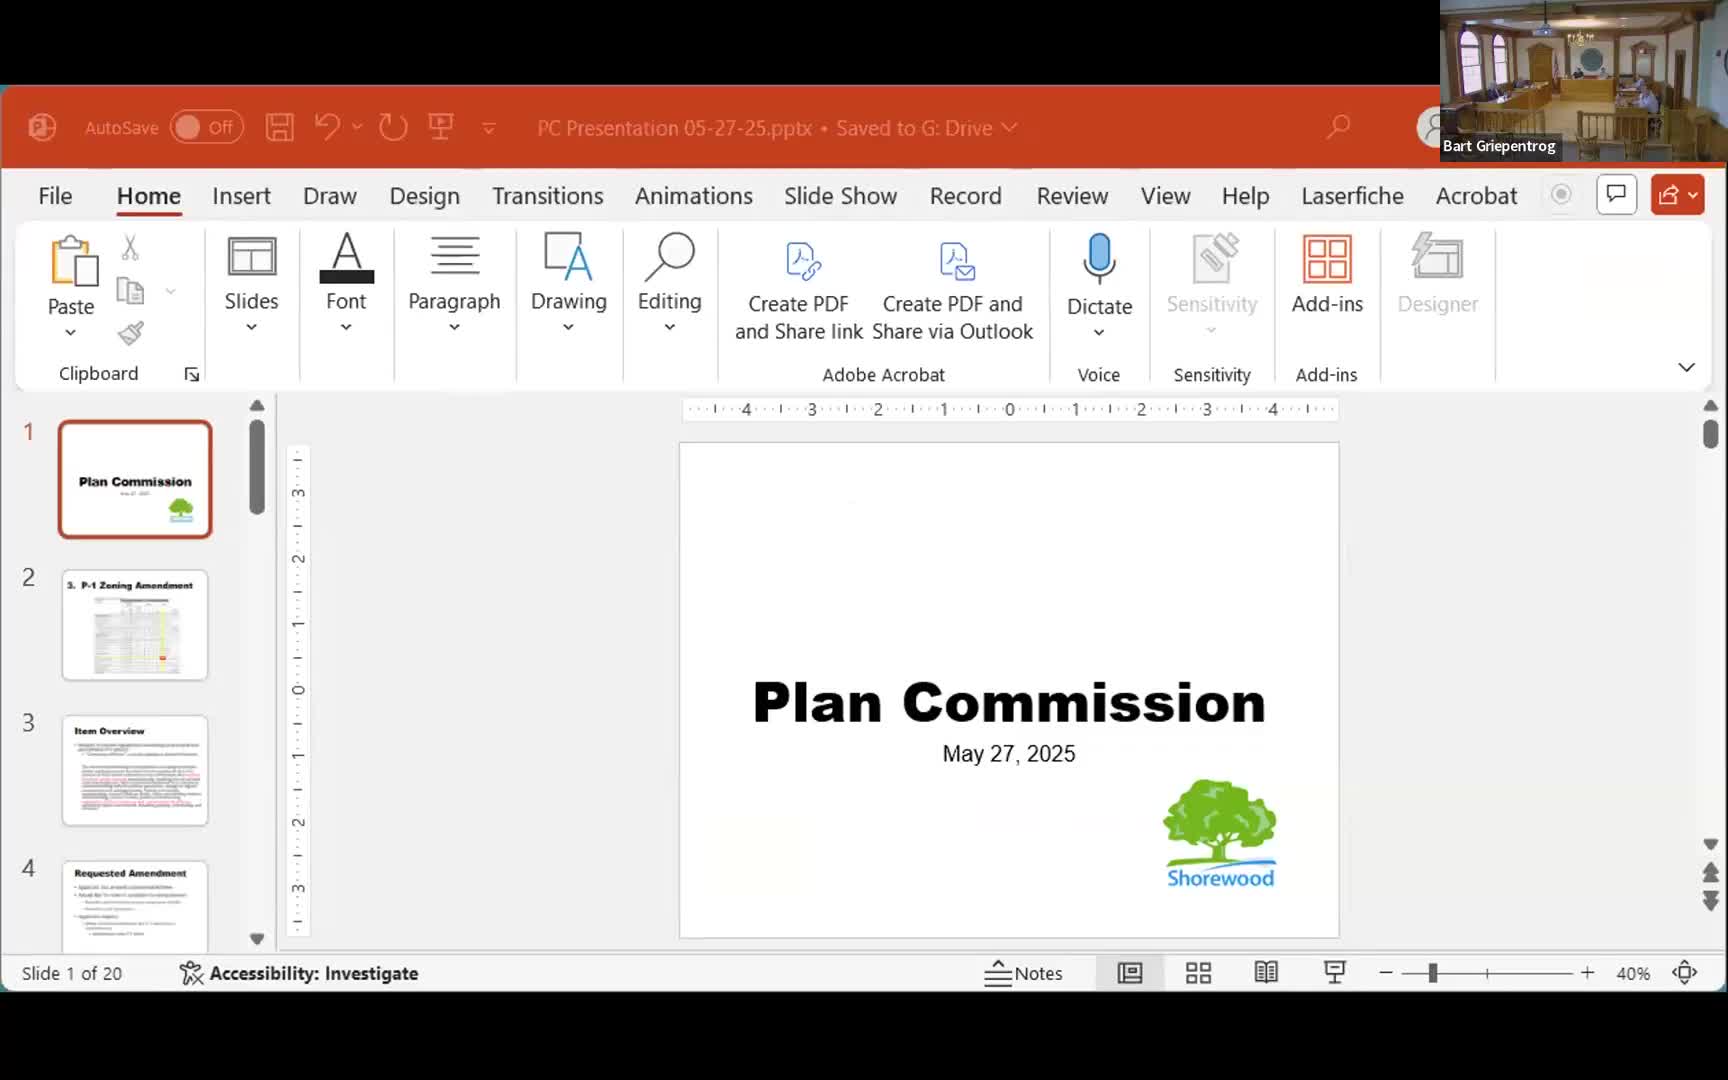The height and width of the screenshot is (1080, 1728).
Task: Open Clipboard pane launcher
Action: point(191,374)
